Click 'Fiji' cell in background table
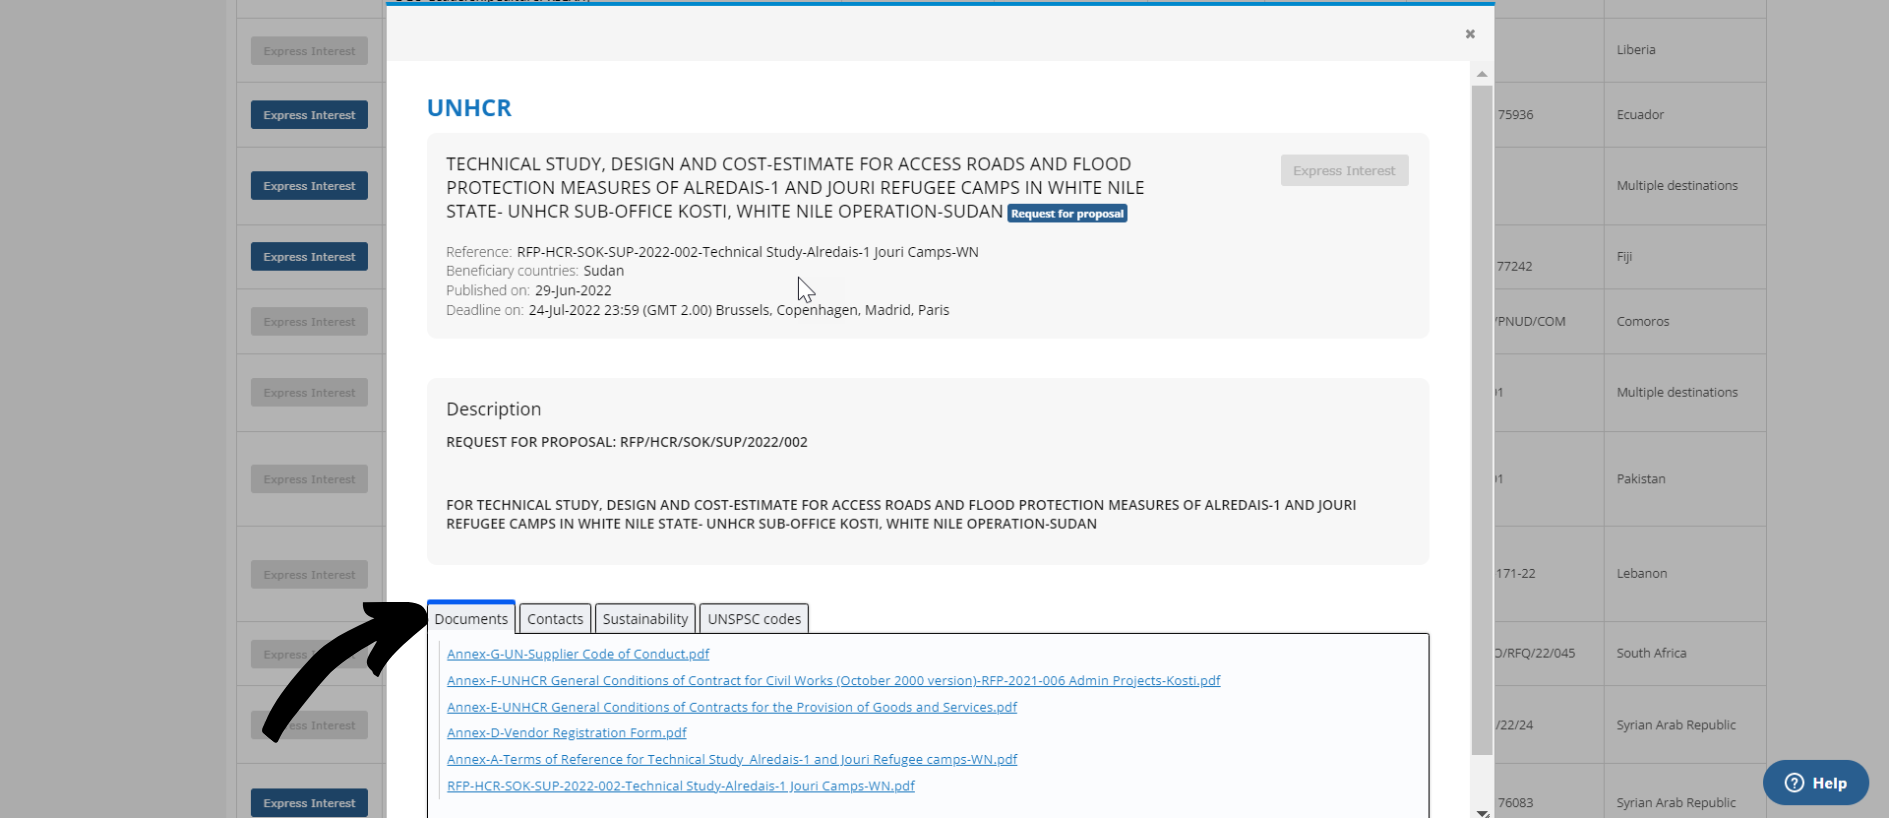This screenshot has width=1889, height=832. (1624, 257)
